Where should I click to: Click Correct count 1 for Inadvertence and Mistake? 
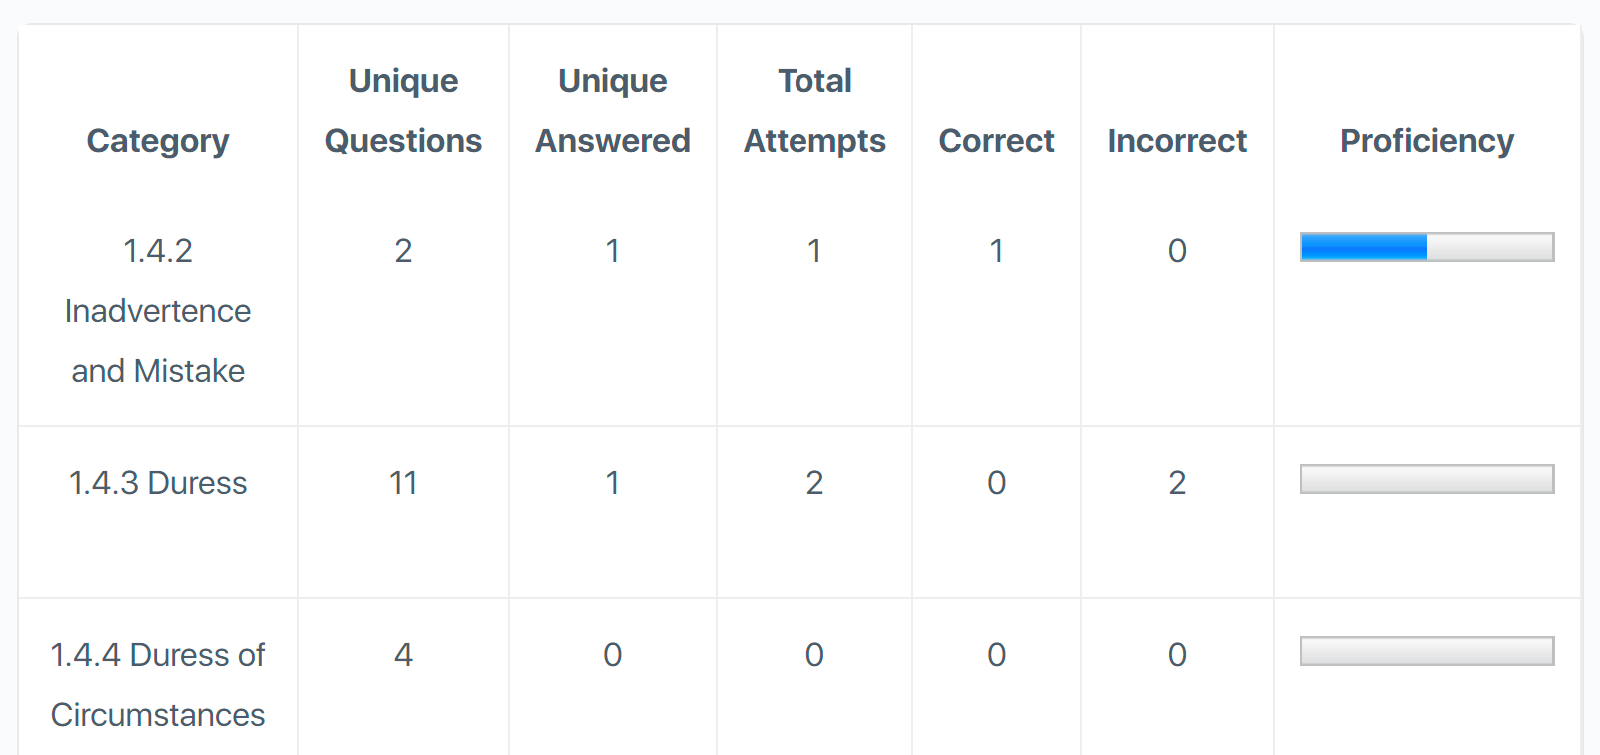point(996,251)
